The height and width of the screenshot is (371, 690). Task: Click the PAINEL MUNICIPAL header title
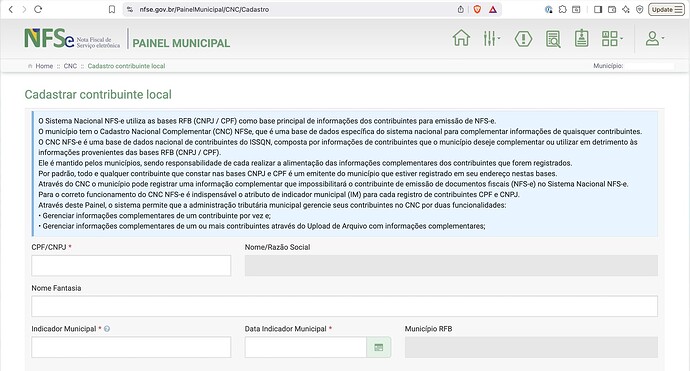click(181, 43)
